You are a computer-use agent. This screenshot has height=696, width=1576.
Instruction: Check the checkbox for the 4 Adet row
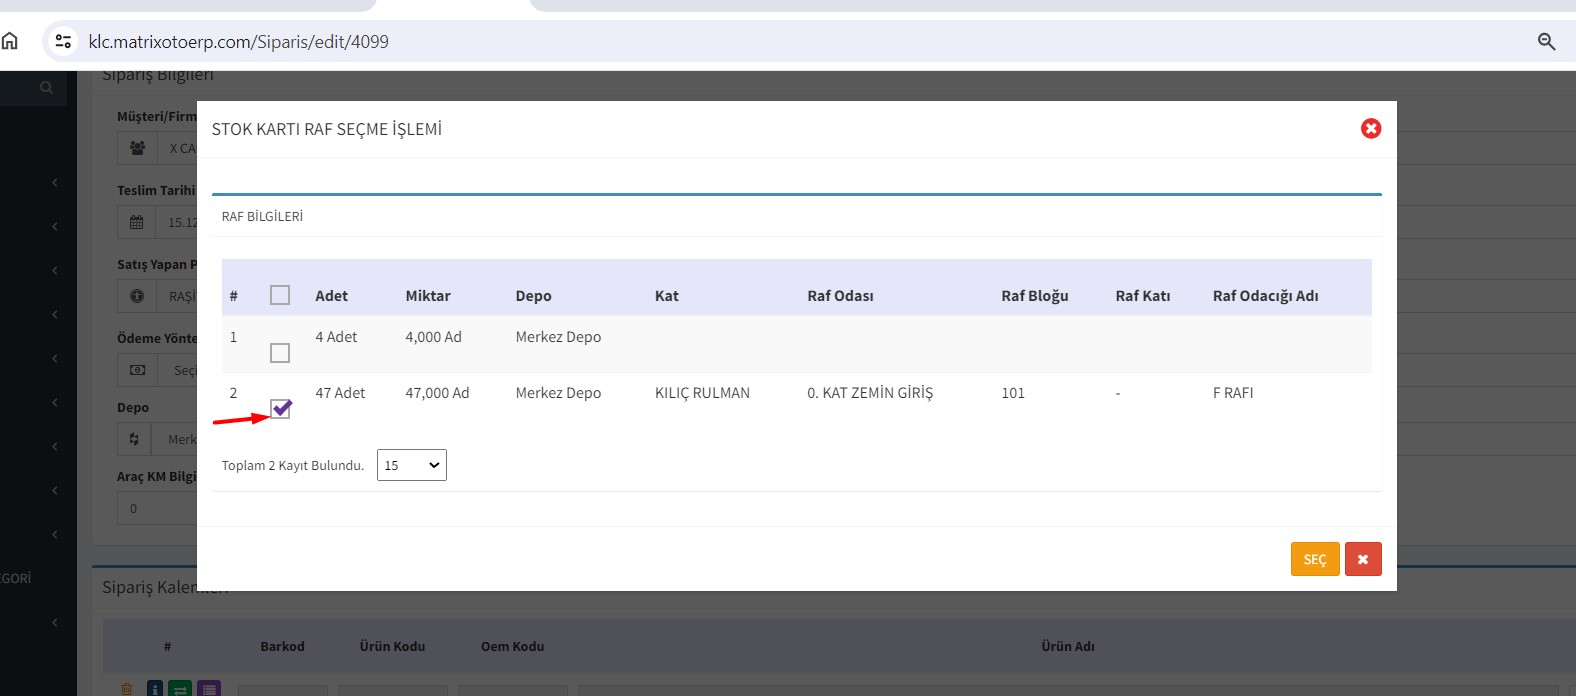[280, 353]
